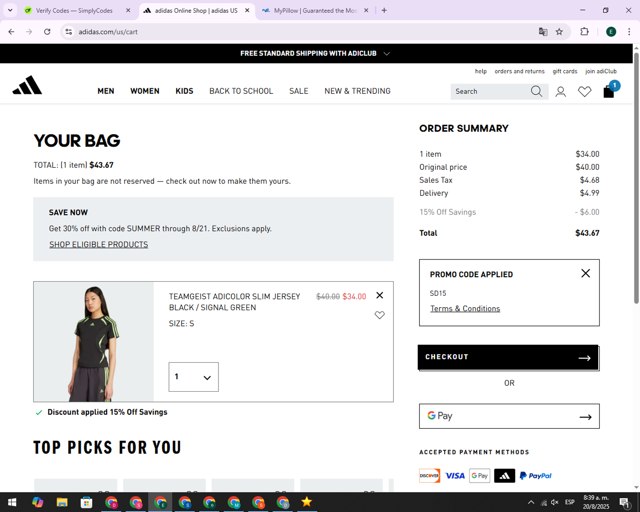Open MEN menu
640x512 pixels.
[106, 91]
